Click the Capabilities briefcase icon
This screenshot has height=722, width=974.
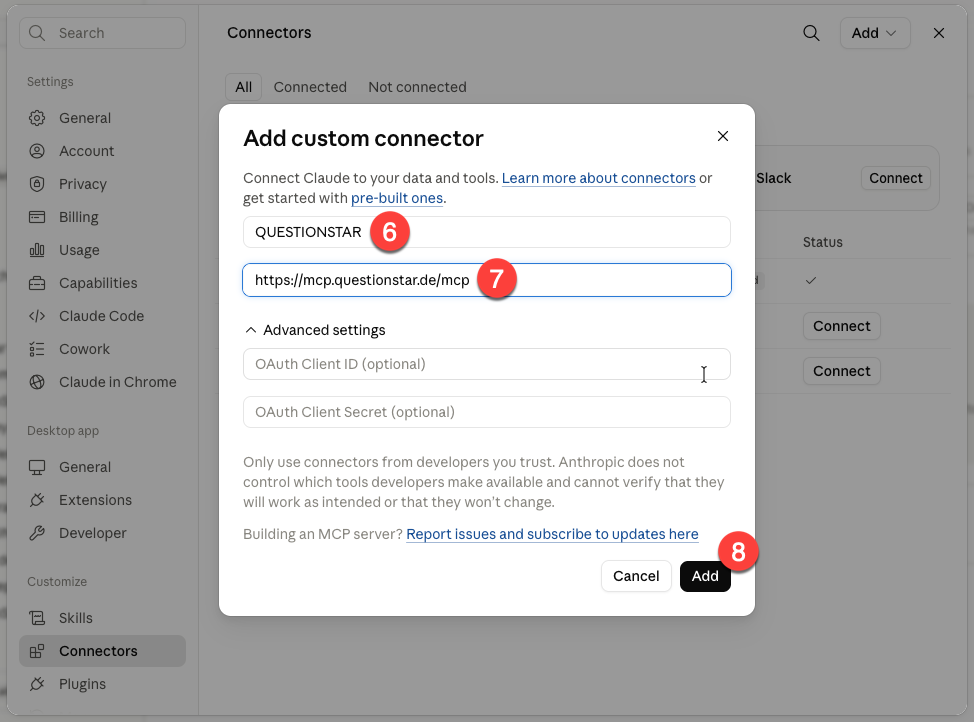[37, 283]
